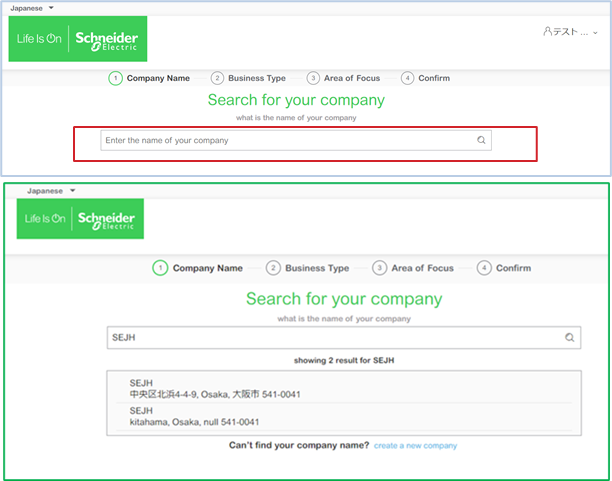Click Schneider Electric logo in upper screen
This screenshot has width=612, height=481.
tap(78, 39)
